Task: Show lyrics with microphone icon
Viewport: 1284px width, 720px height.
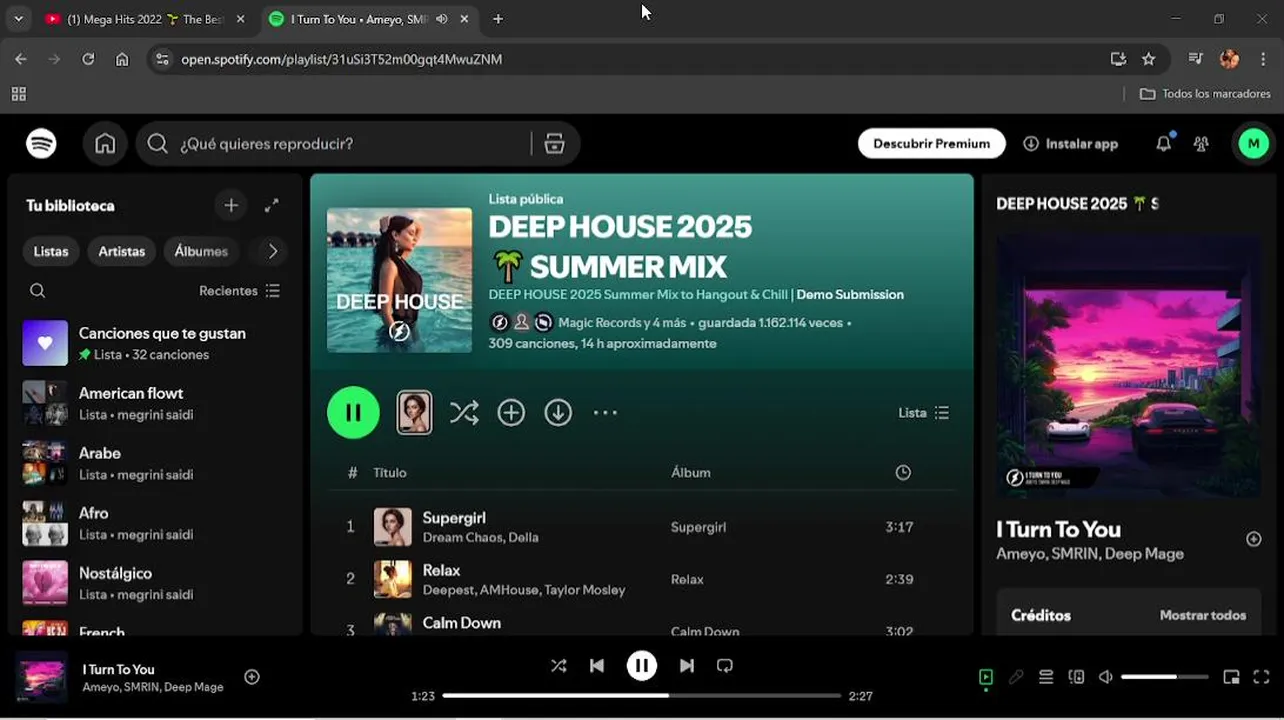Action: click(1016, 677)
